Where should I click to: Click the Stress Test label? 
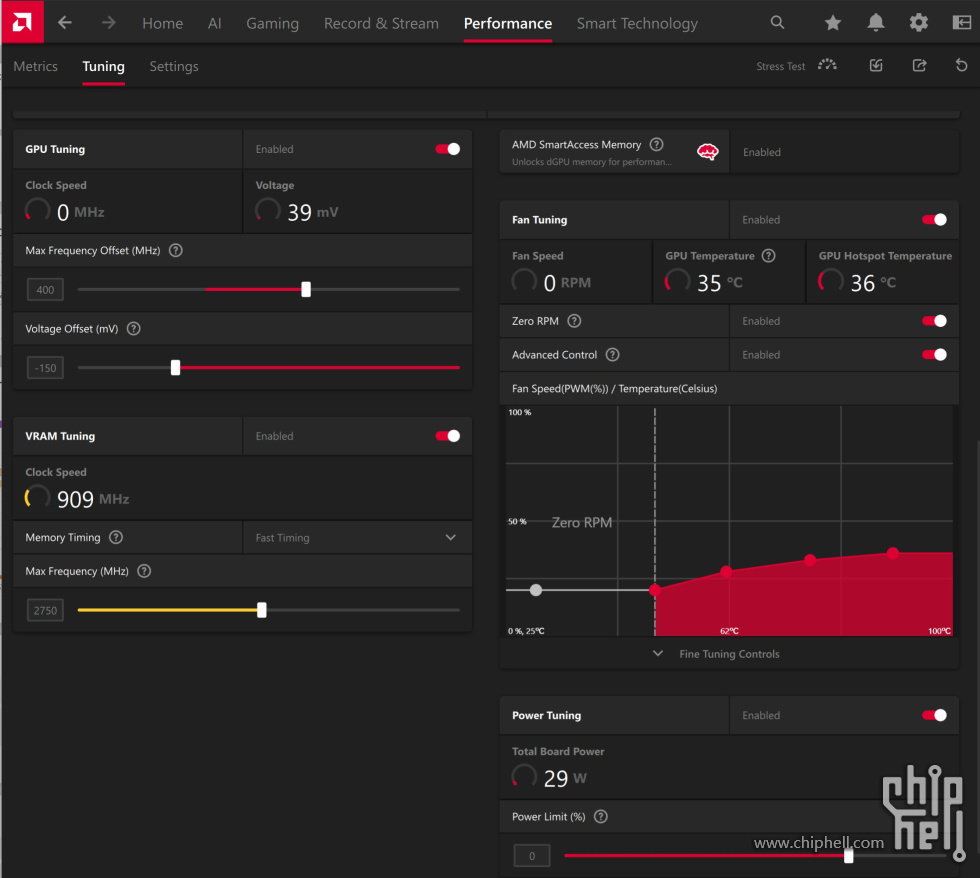tap(781, 66)
